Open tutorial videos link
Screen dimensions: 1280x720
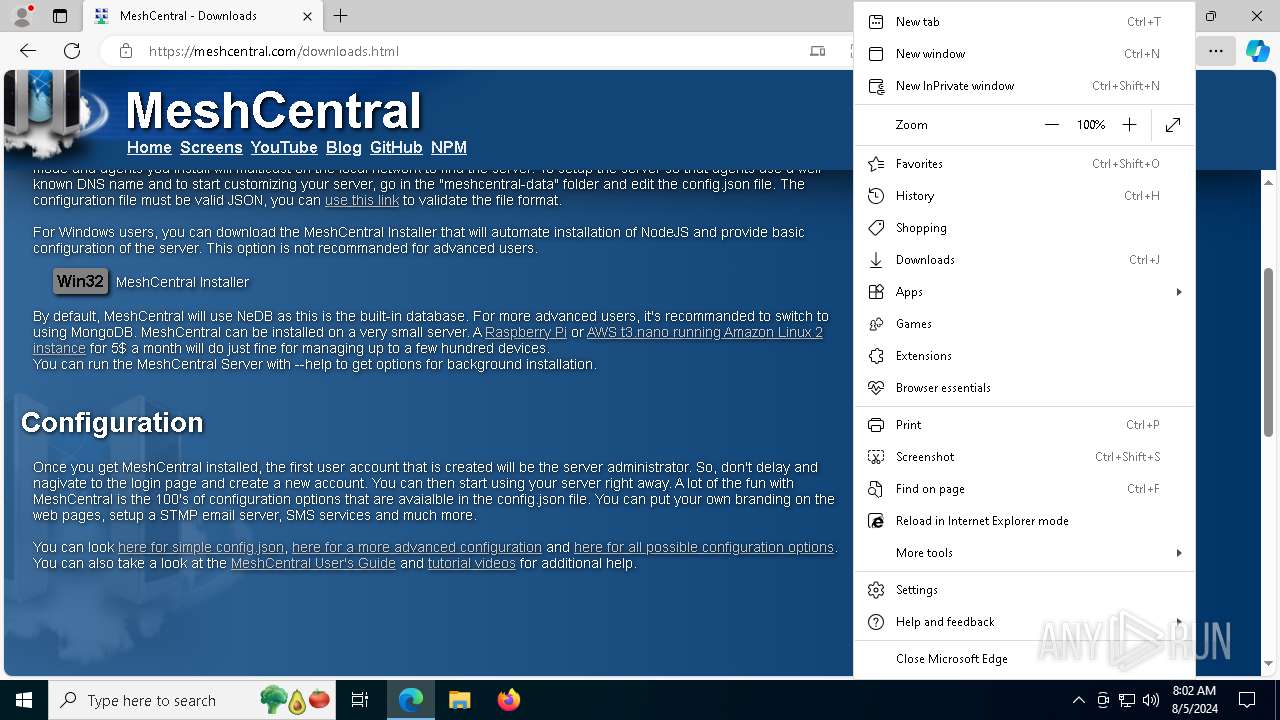tap(472, 563)
